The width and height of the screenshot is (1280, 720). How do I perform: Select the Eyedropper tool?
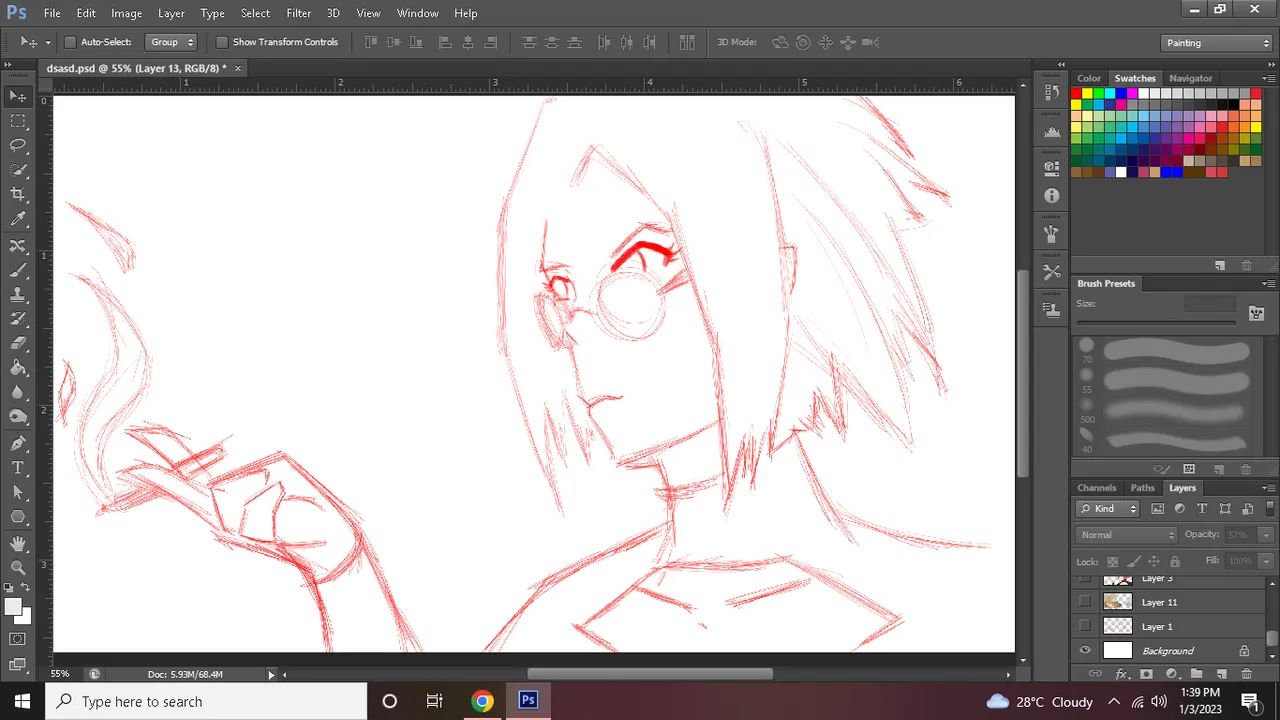[x=18, y=220]
